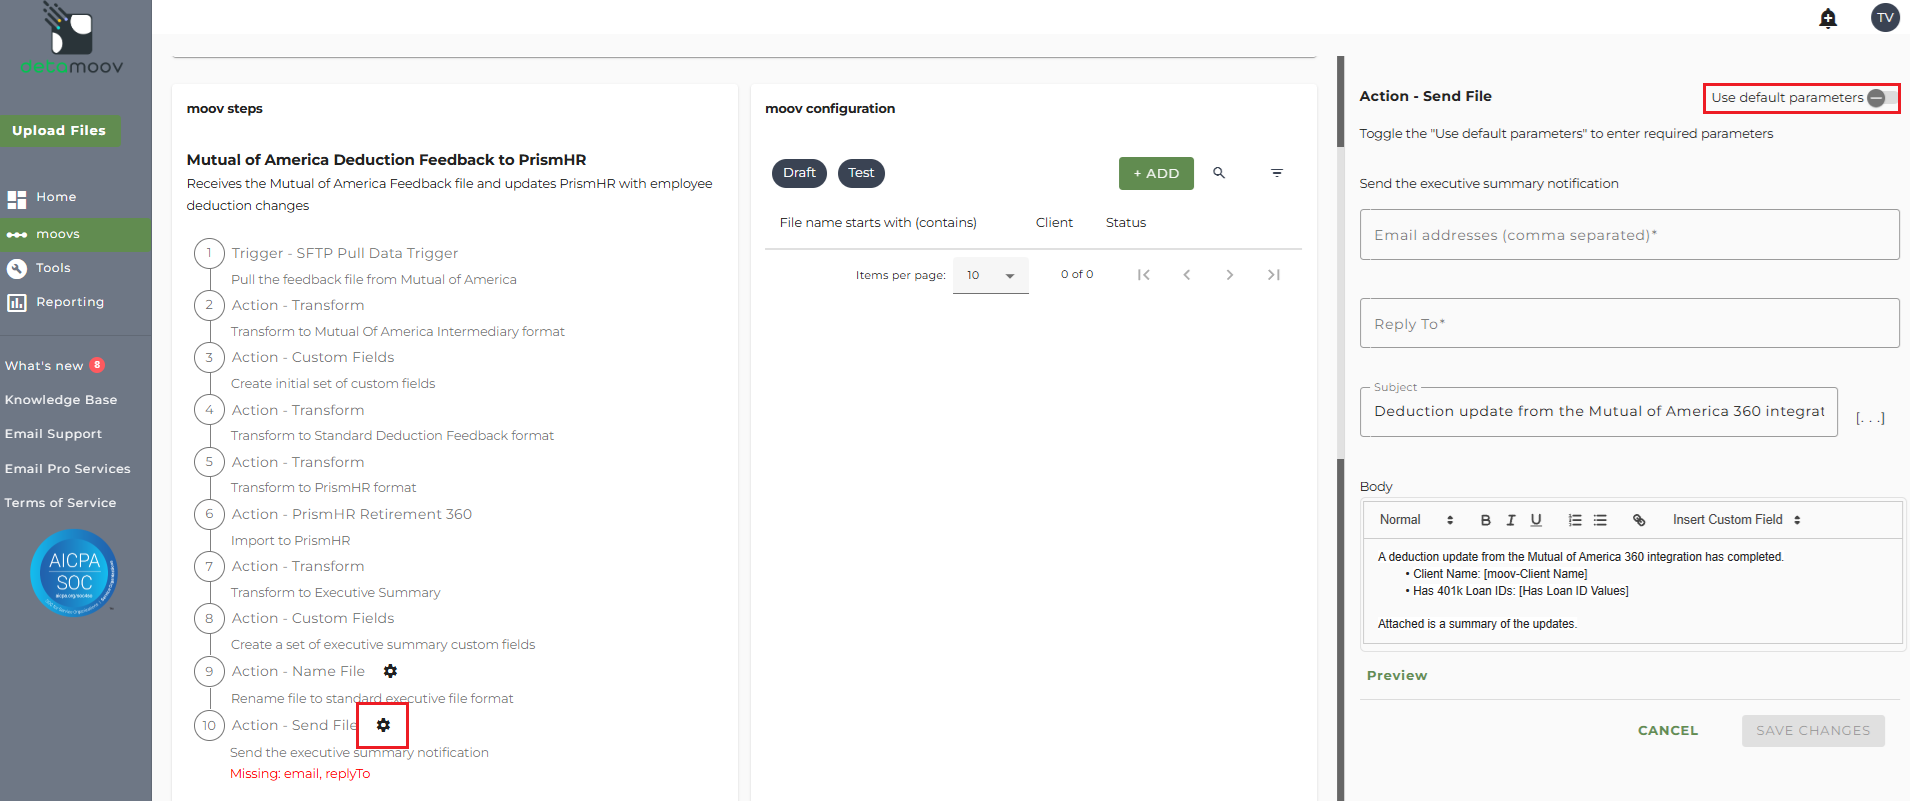Click the Status column header
The image size is (1910, 801).
(1126, 223)
